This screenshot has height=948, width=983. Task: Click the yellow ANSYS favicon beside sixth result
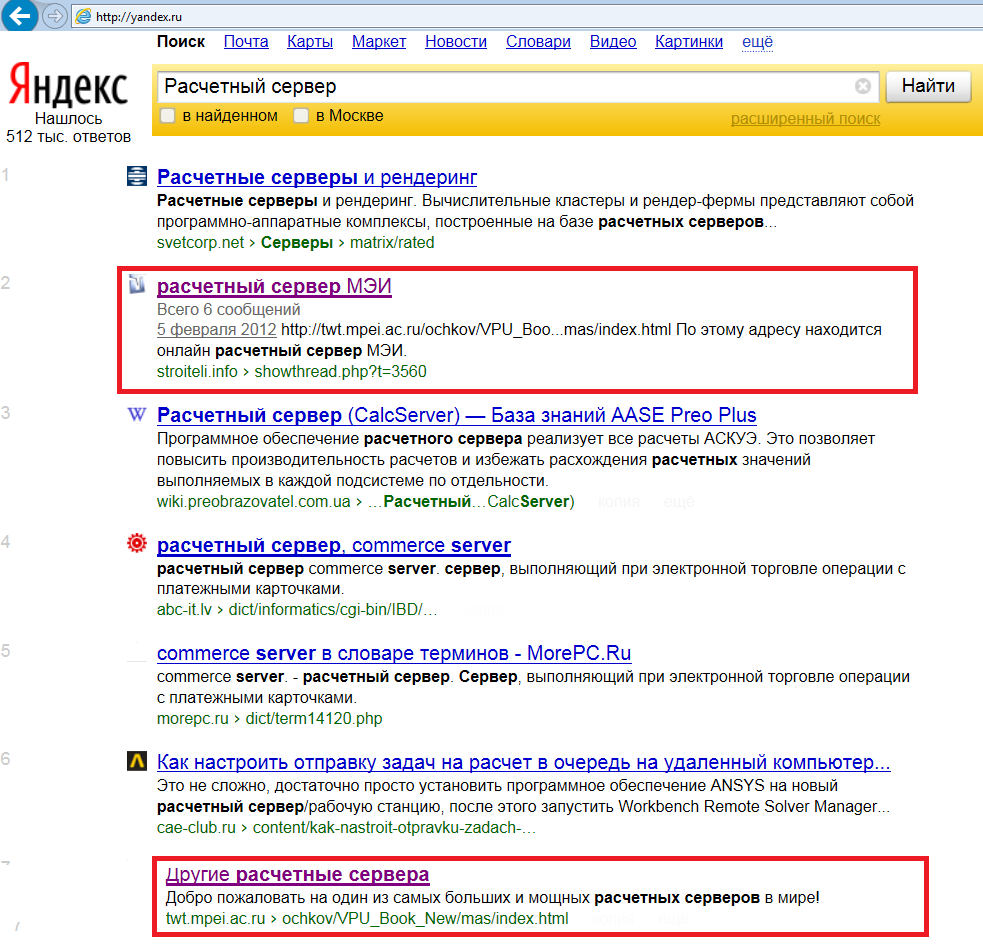click(x=137, y=761)
